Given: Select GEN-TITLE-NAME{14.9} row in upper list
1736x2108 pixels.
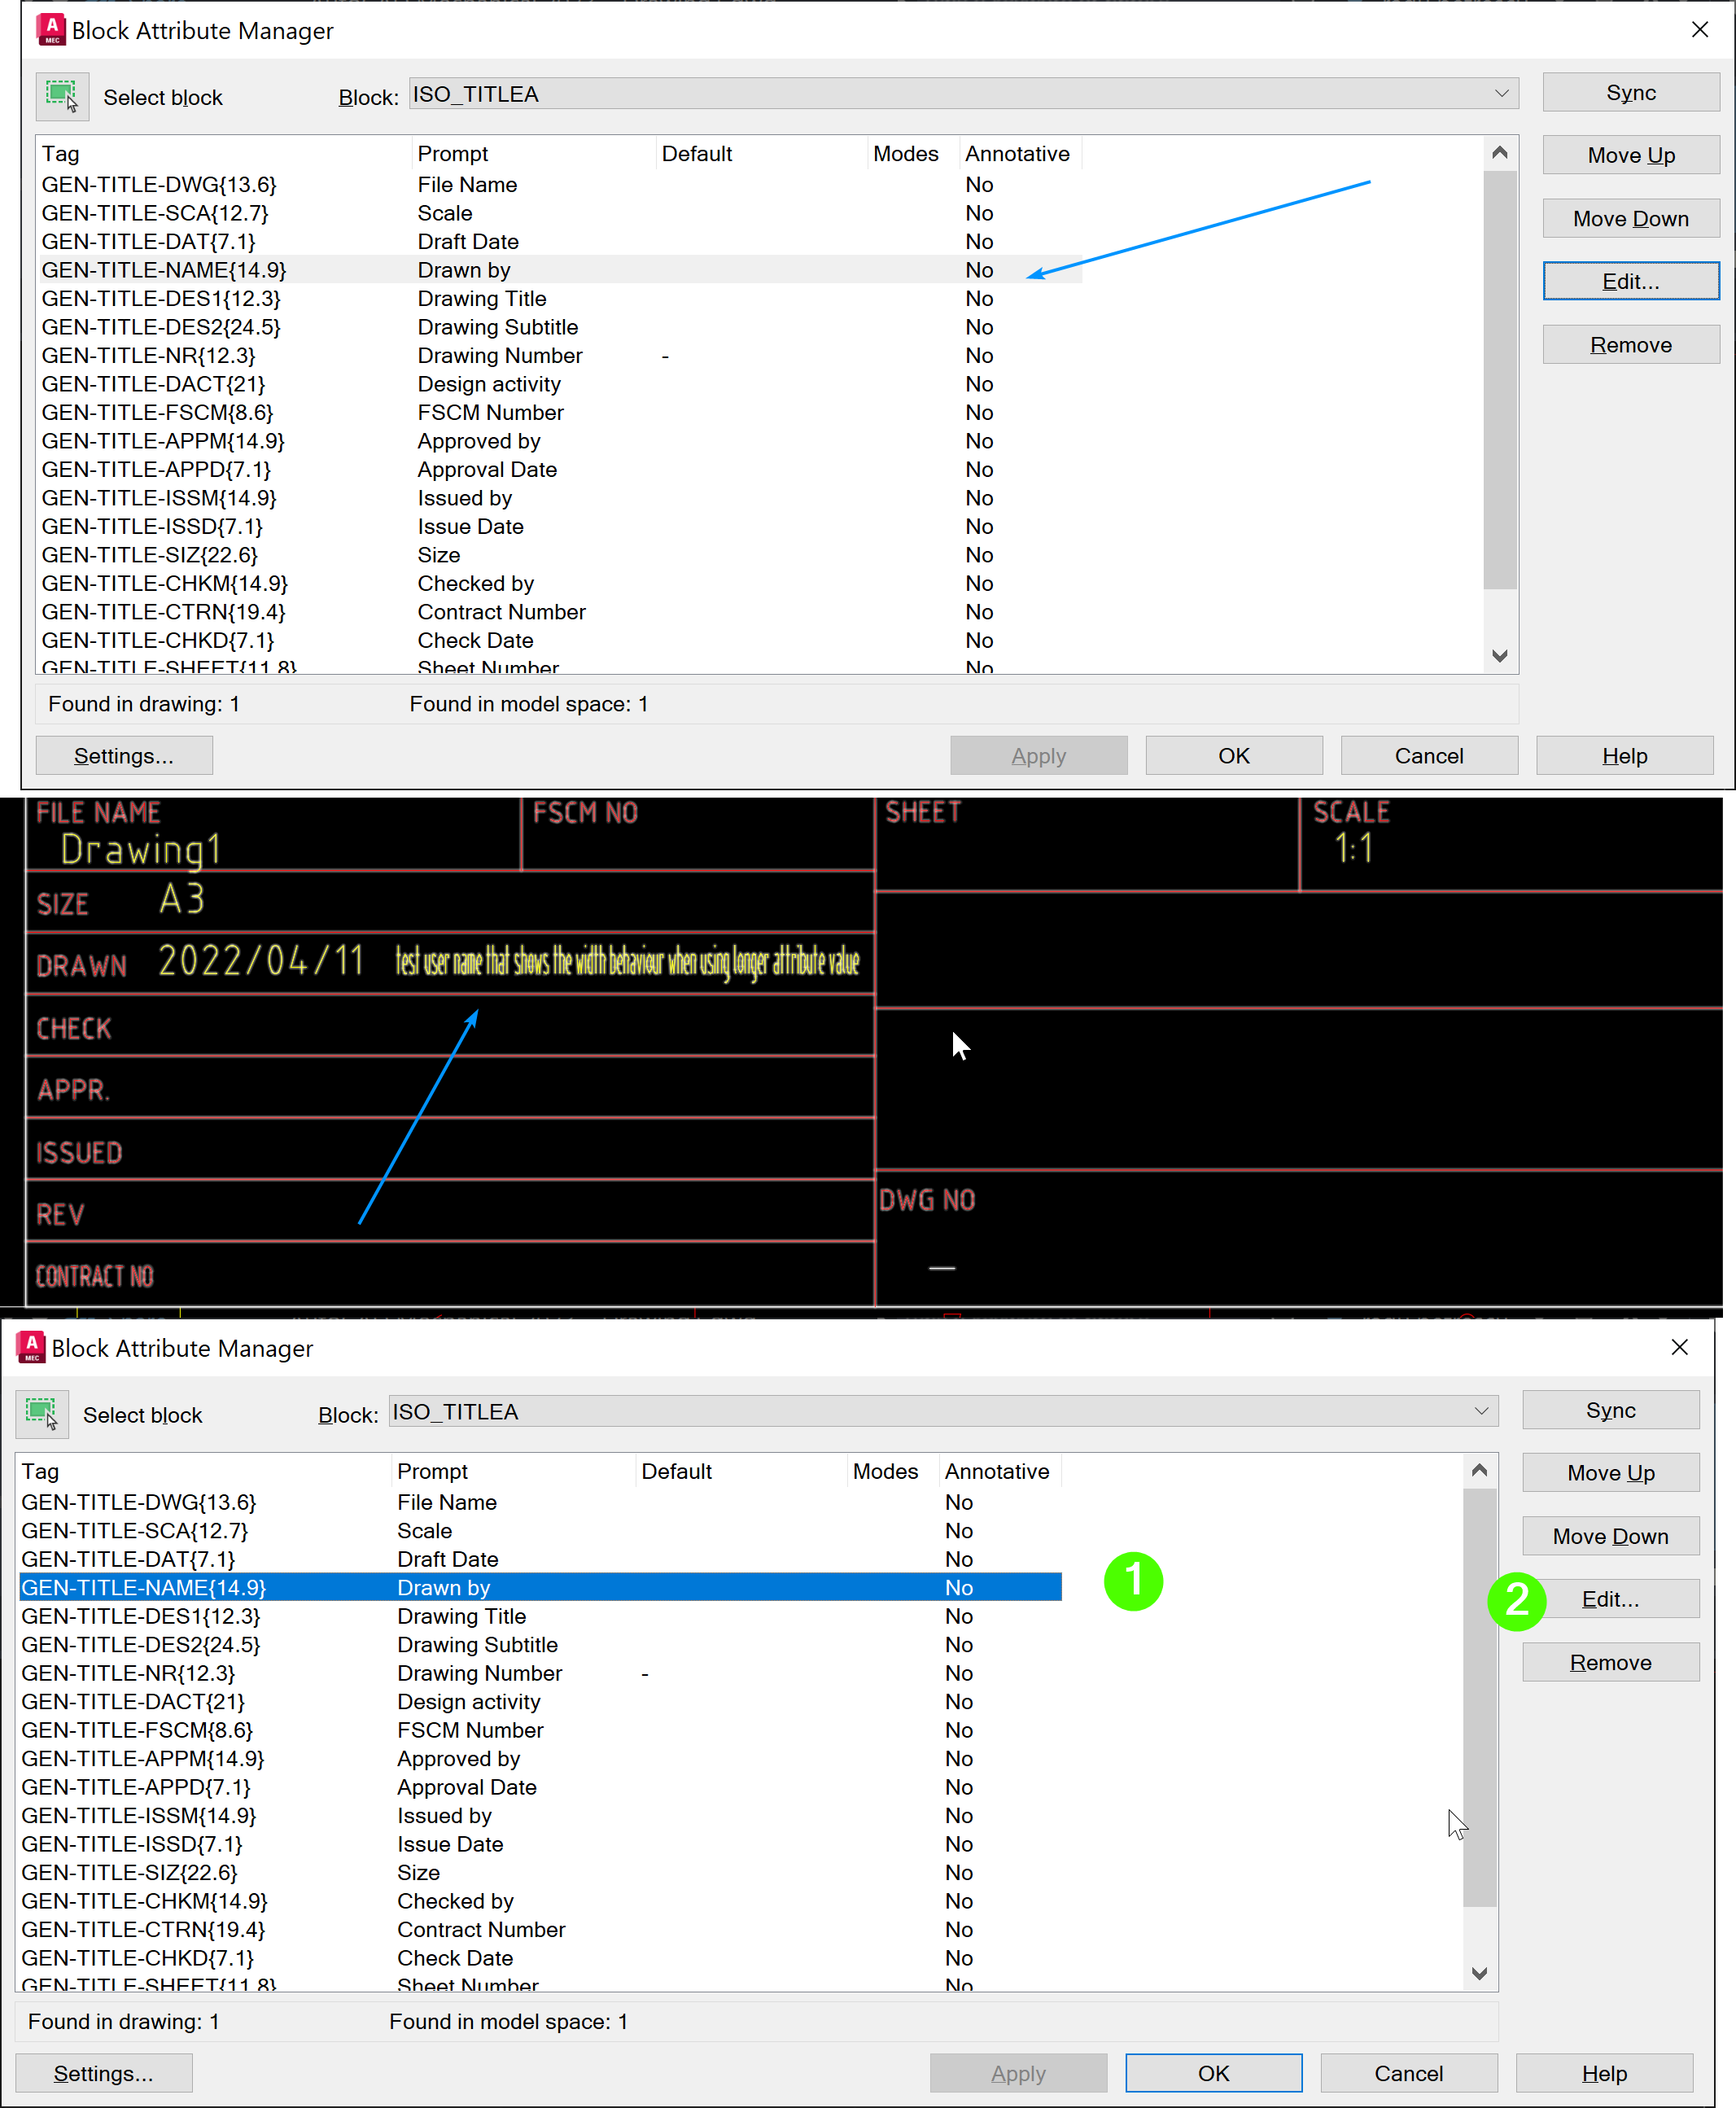Looking at the screenshot, I should coord(165,270).
